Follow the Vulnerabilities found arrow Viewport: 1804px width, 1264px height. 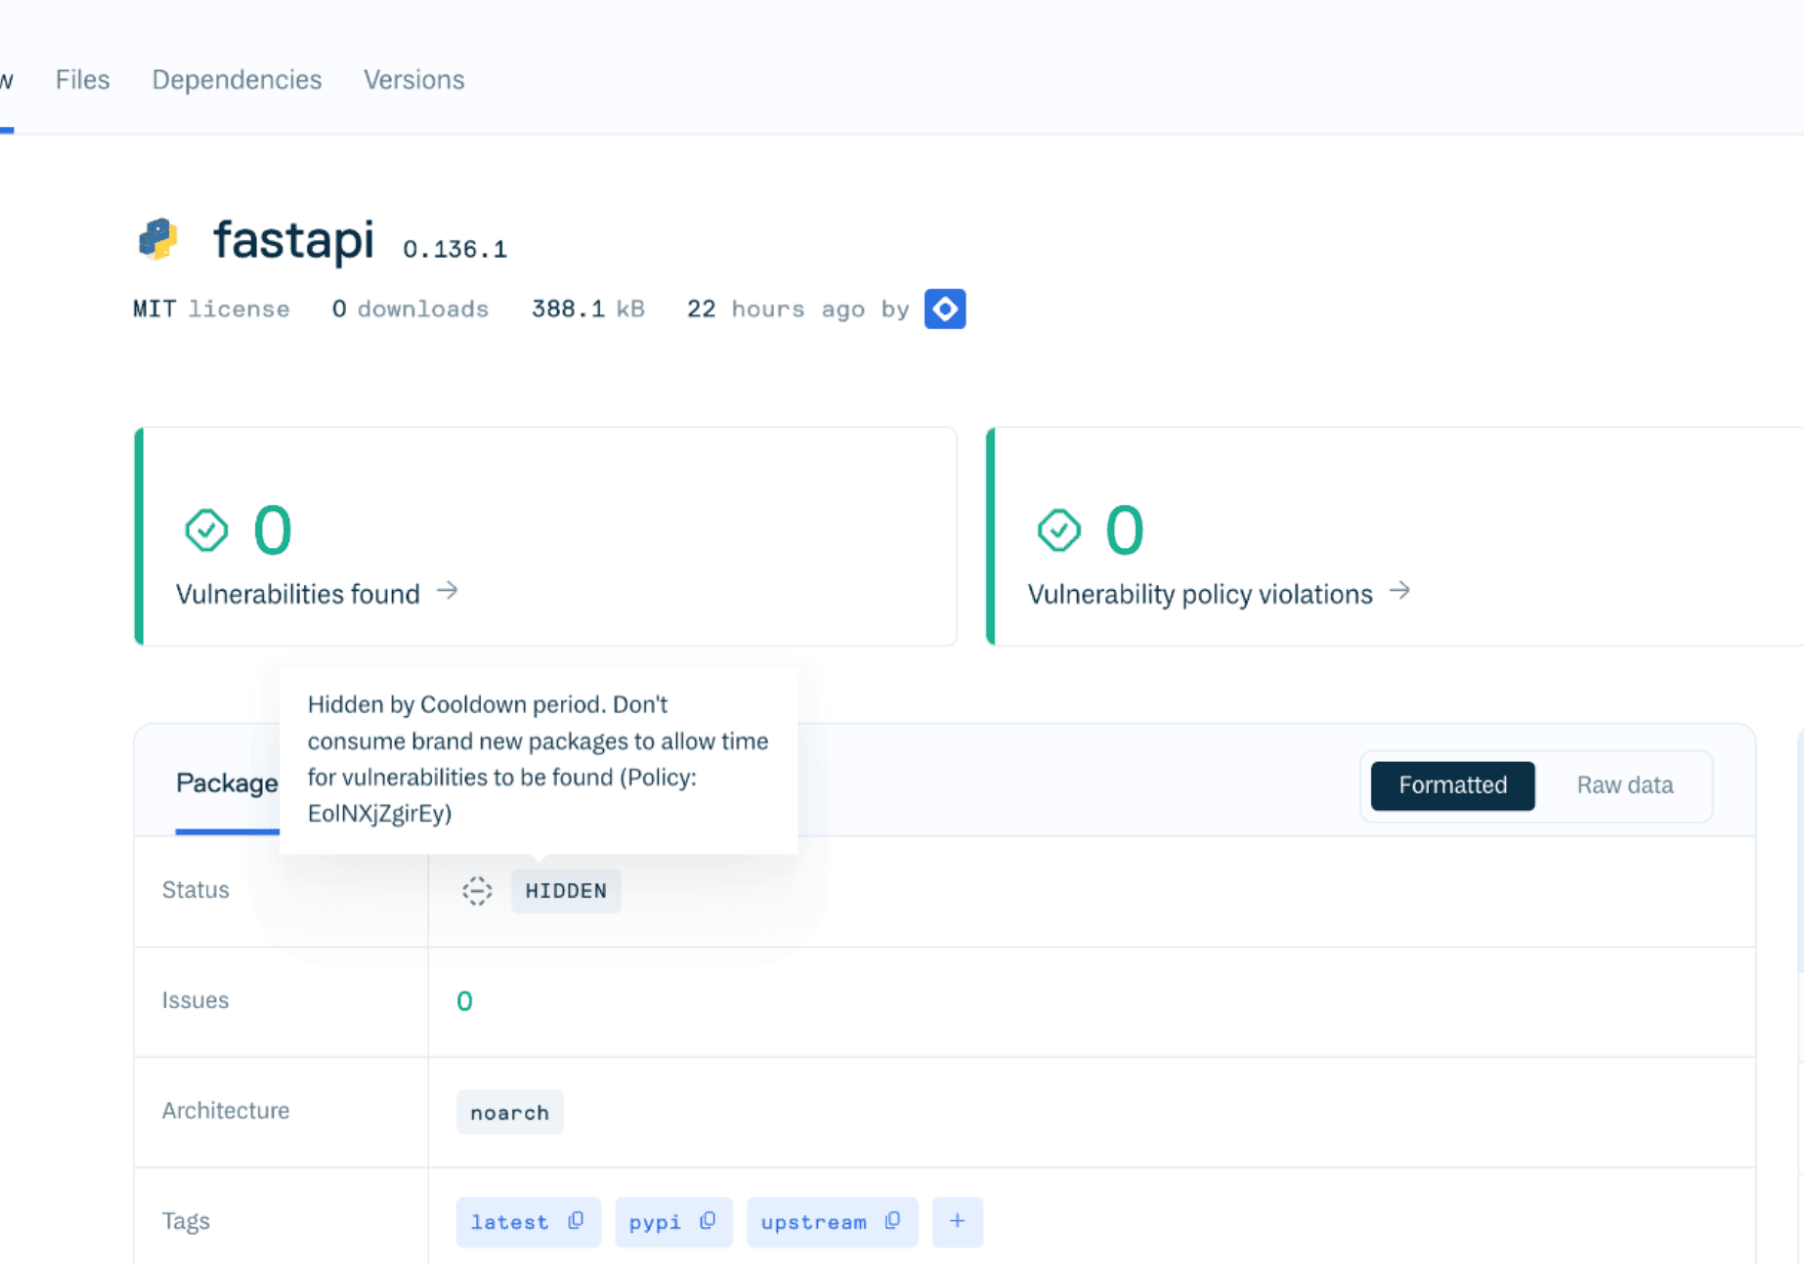pyautogui.click(x=447, y=591)
